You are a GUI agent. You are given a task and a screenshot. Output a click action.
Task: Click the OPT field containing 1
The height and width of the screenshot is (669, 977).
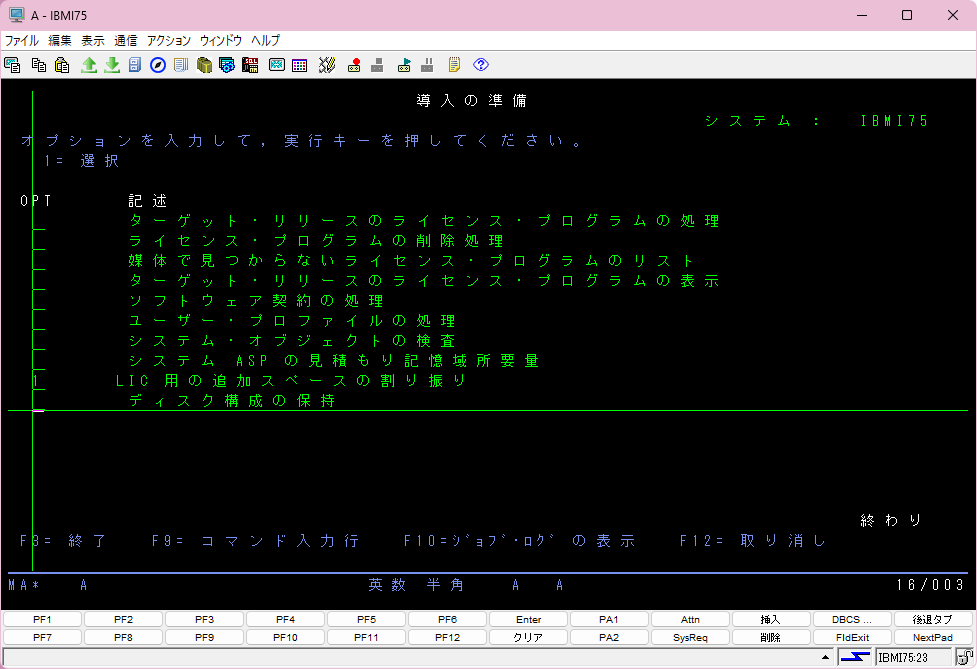coord(37,381)
